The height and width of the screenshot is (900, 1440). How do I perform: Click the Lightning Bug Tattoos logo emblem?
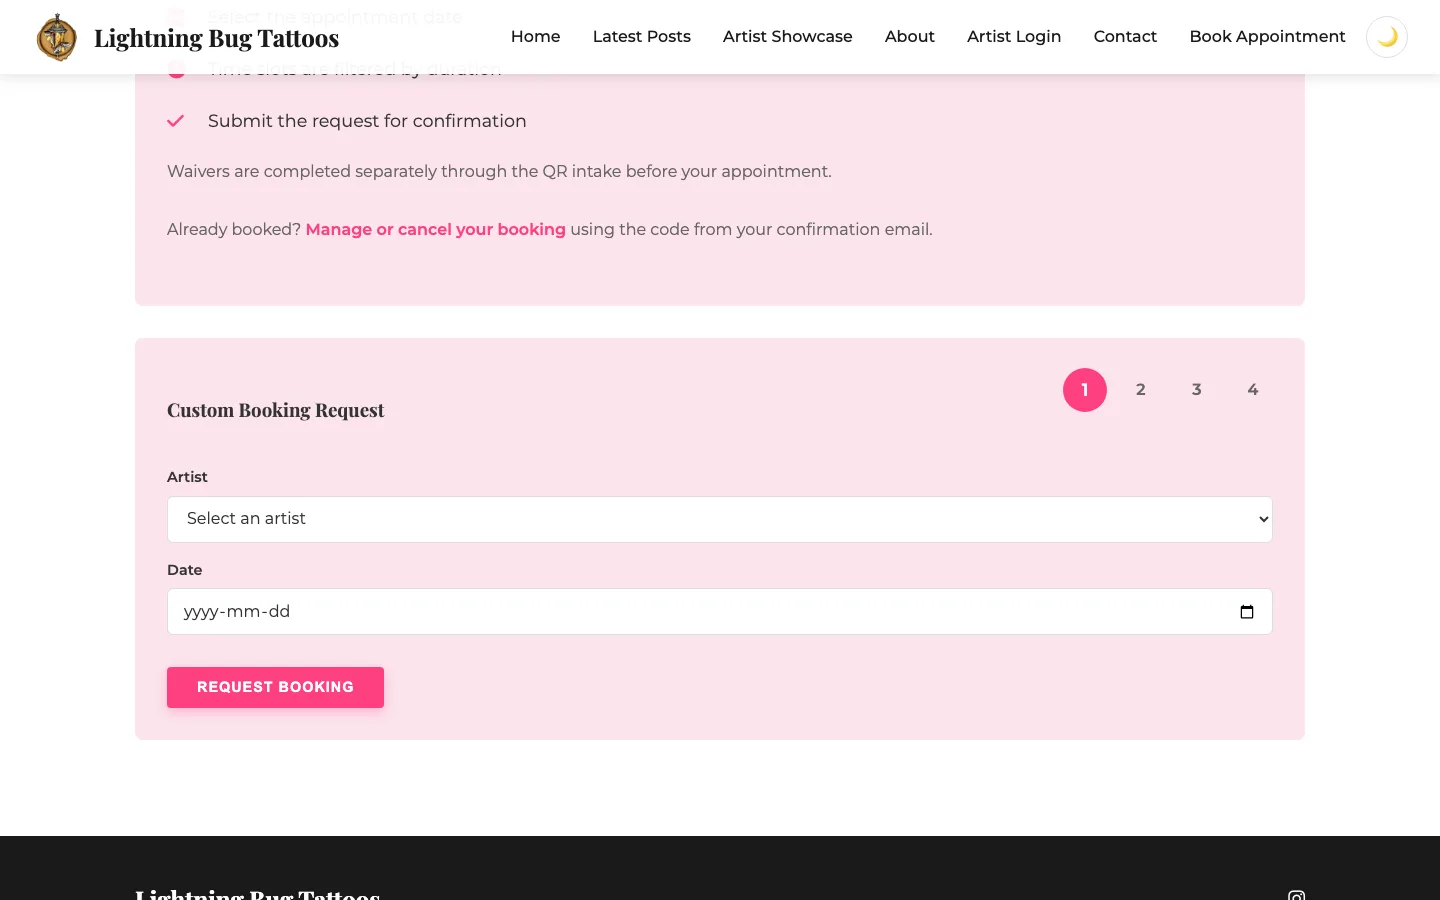pyautogui.click(x=57, y=37)
